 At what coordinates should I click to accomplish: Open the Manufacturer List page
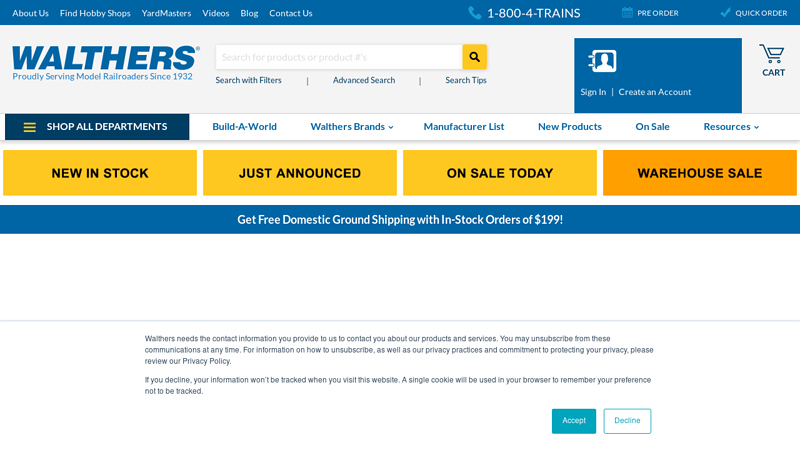[x=464, y=127]
